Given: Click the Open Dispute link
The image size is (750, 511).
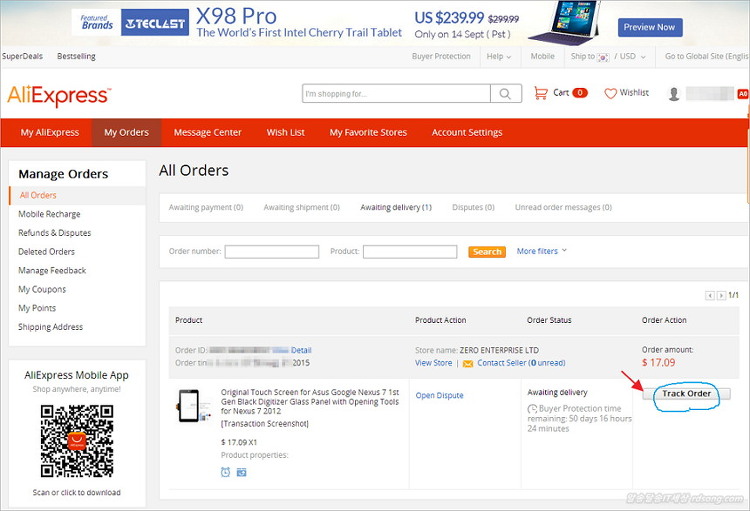Looking at the screenshot, I should (x=439, y=395).
